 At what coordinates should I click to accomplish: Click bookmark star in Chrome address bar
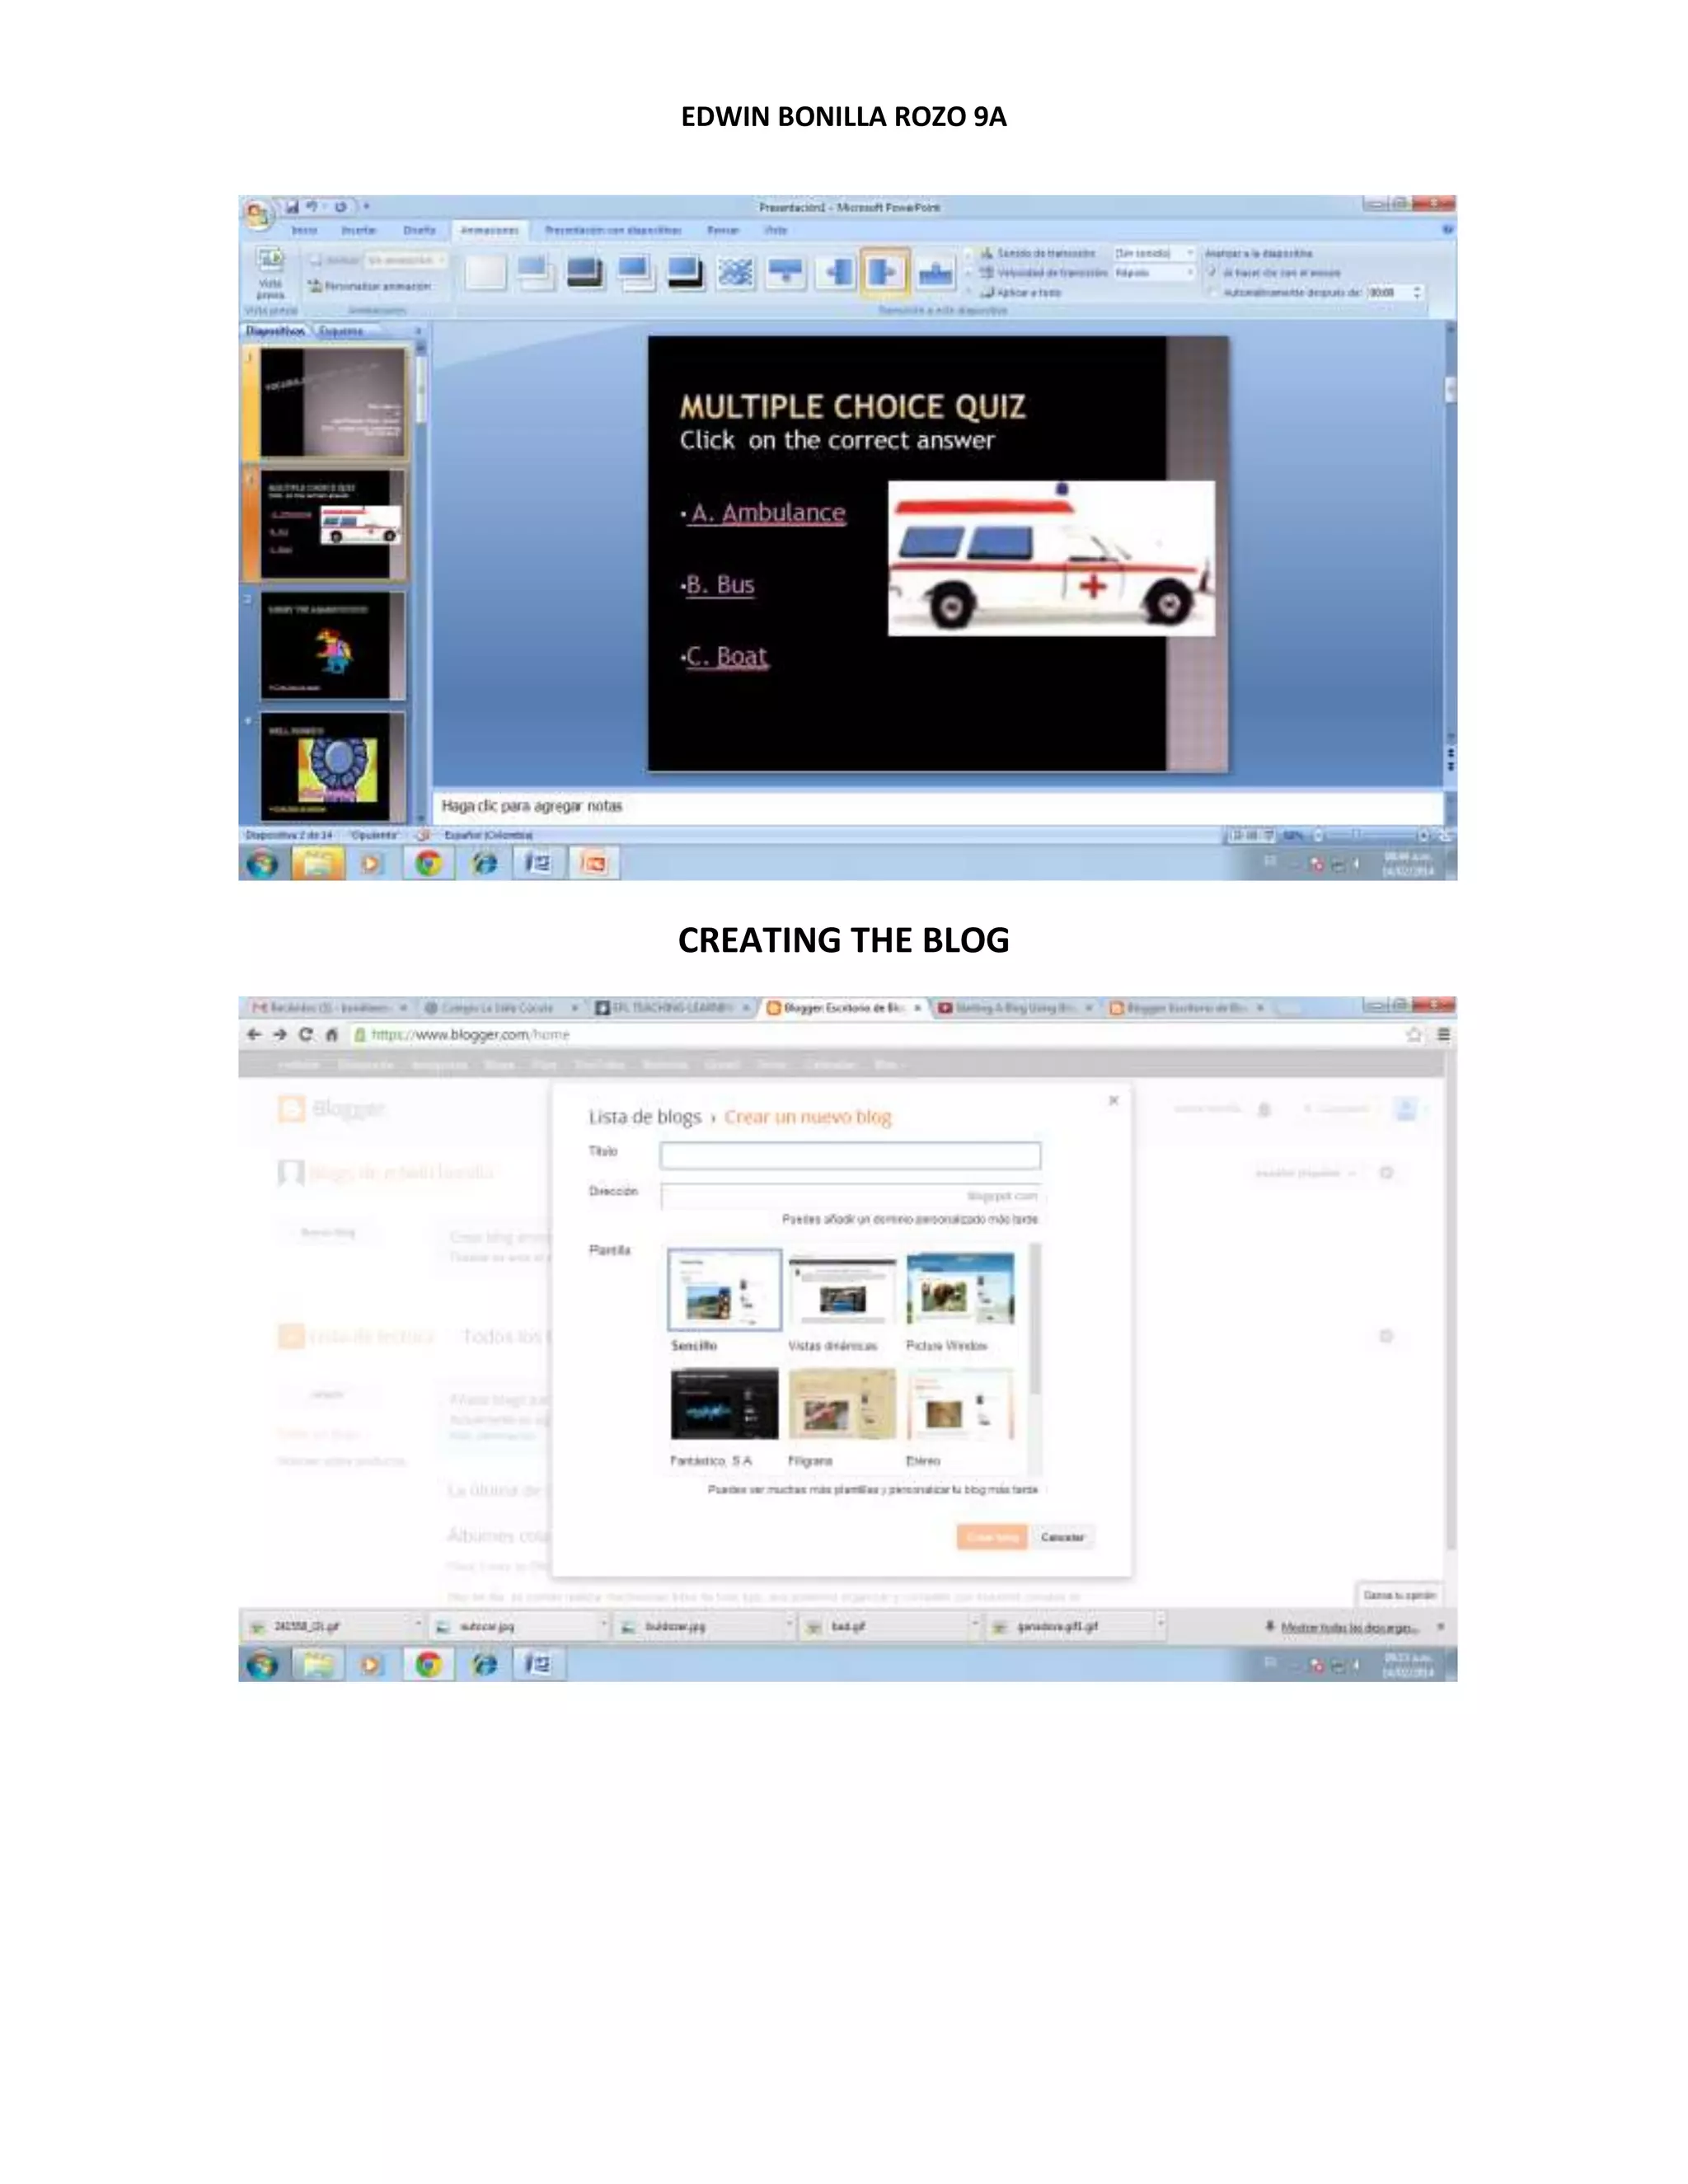[1414, 1035]
